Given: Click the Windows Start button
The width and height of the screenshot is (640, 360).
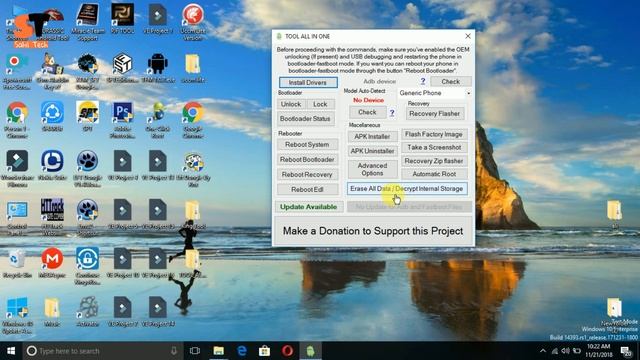Looking at the screenshot, I should tap(11, 351).
